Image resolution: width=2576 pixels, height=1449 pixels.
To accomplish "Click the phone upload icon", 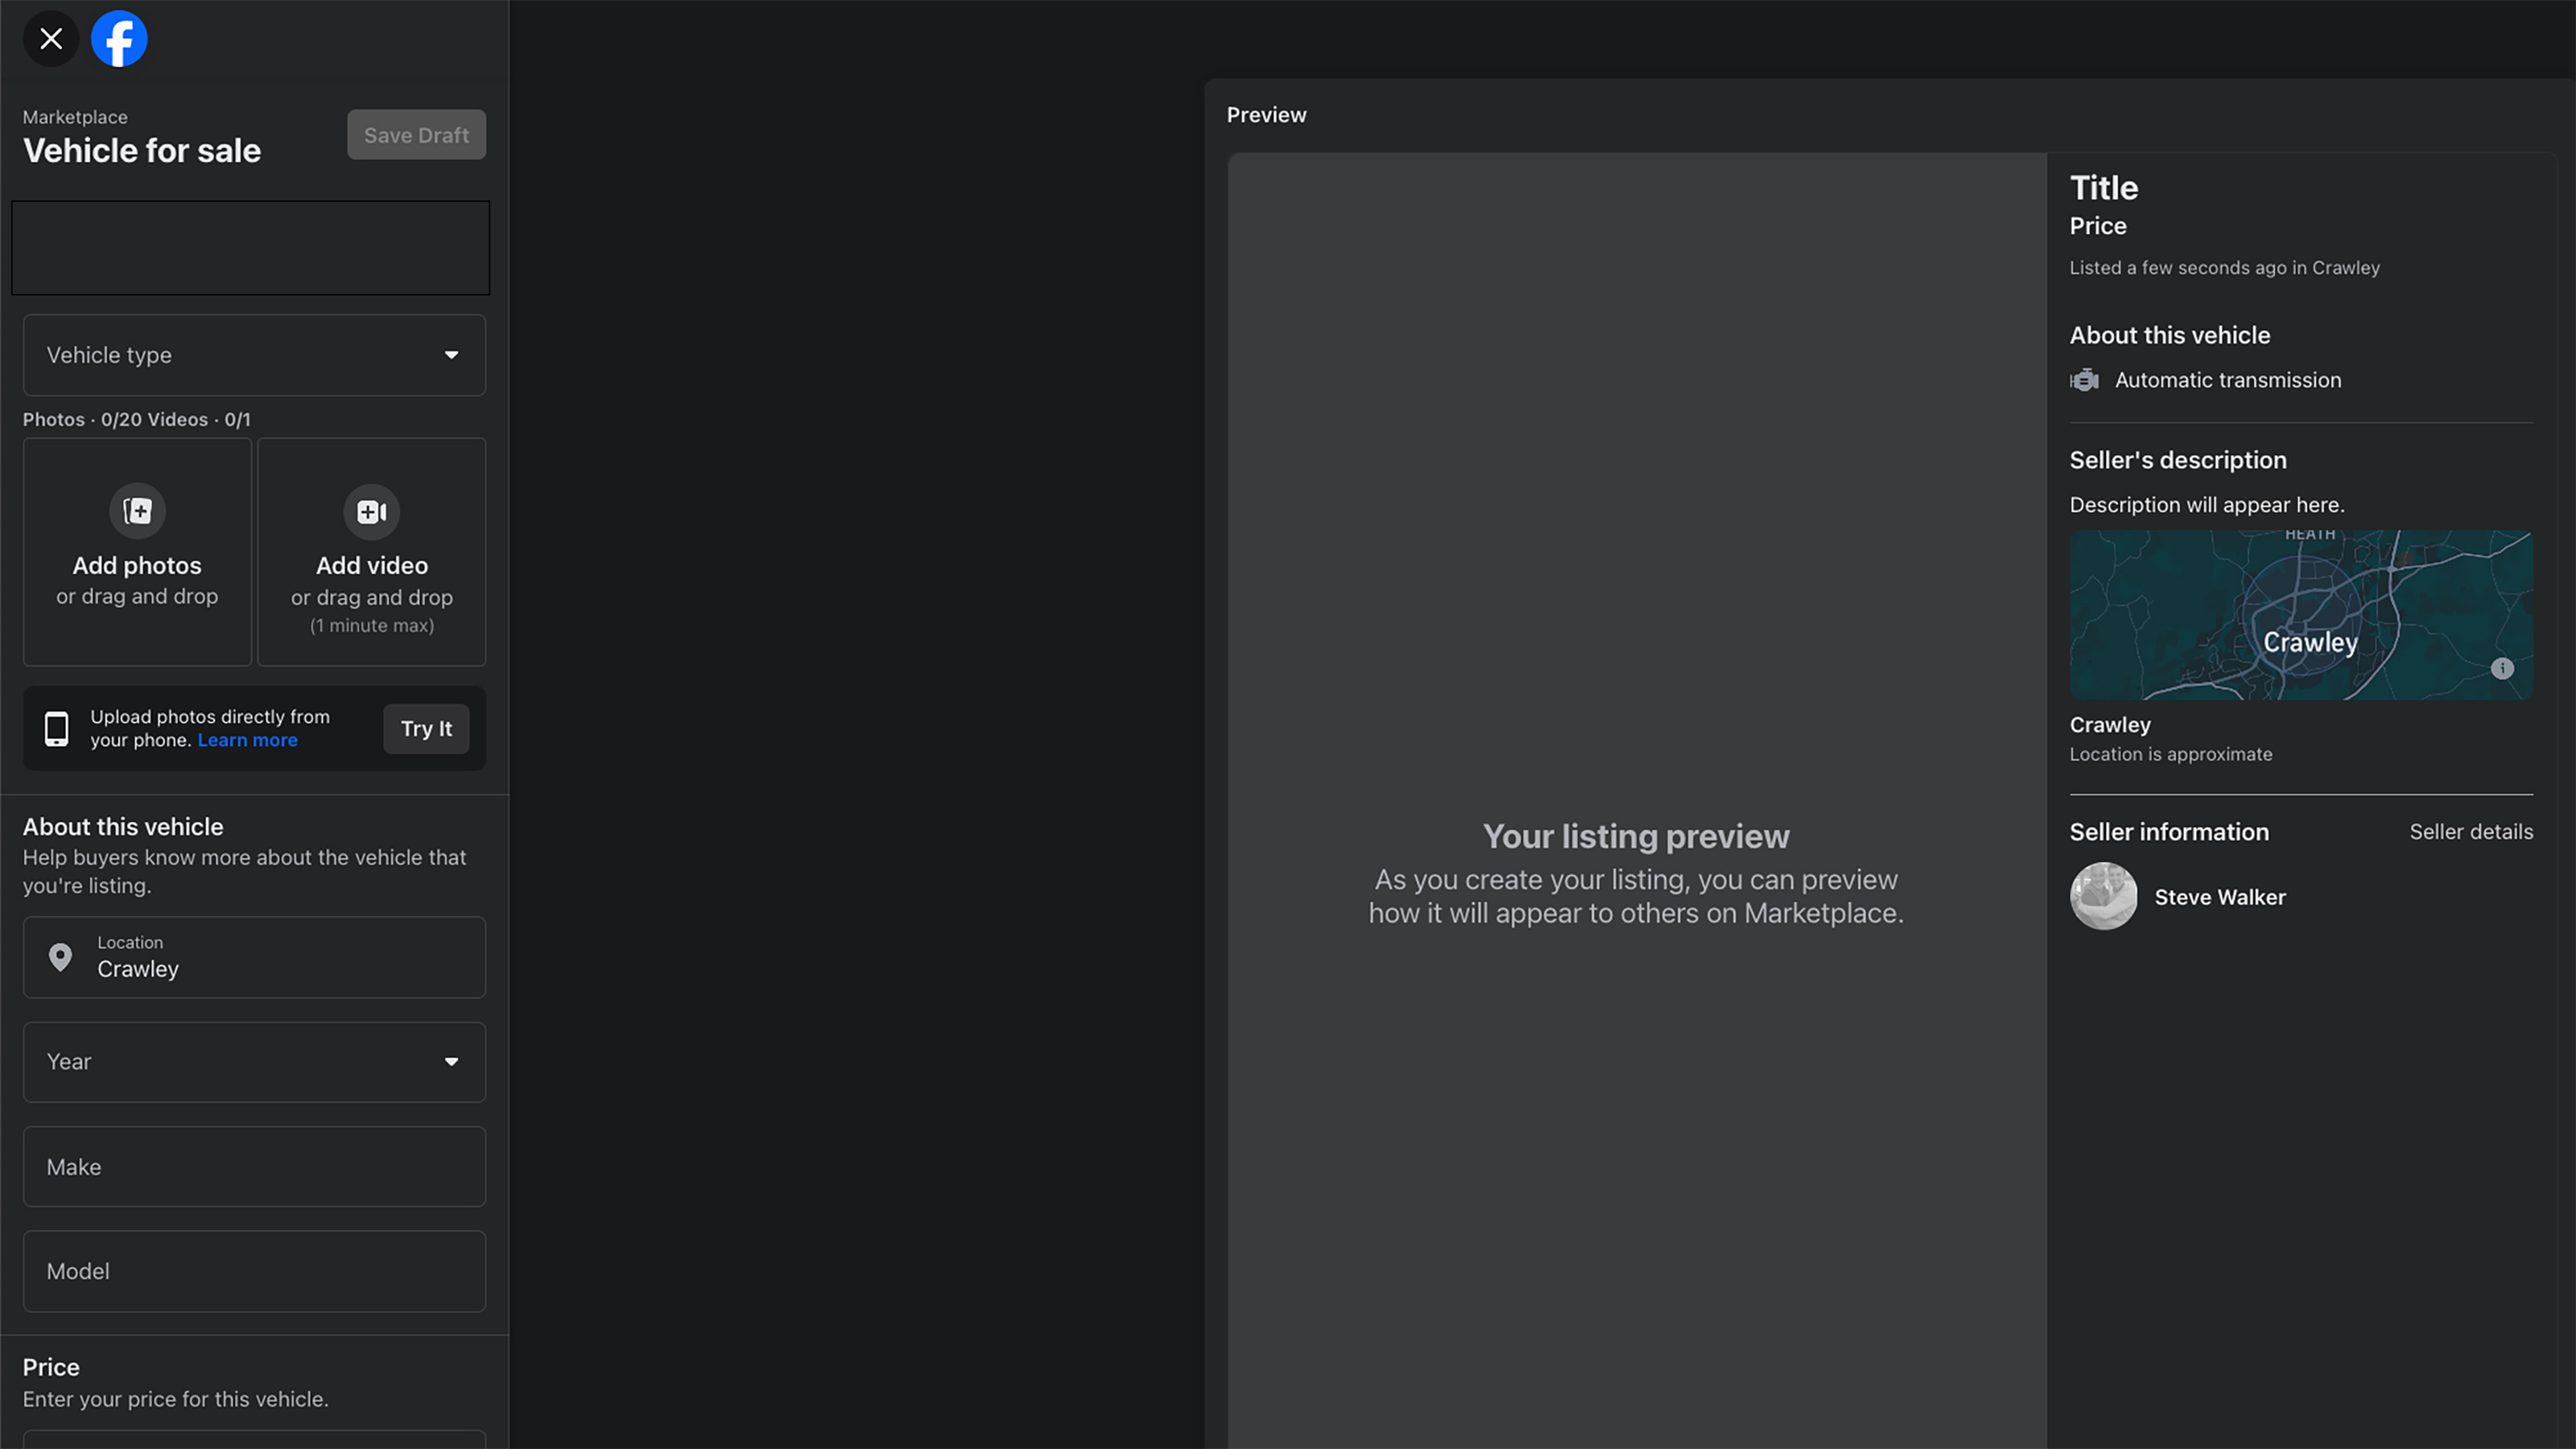I will (x=57, y=729).
